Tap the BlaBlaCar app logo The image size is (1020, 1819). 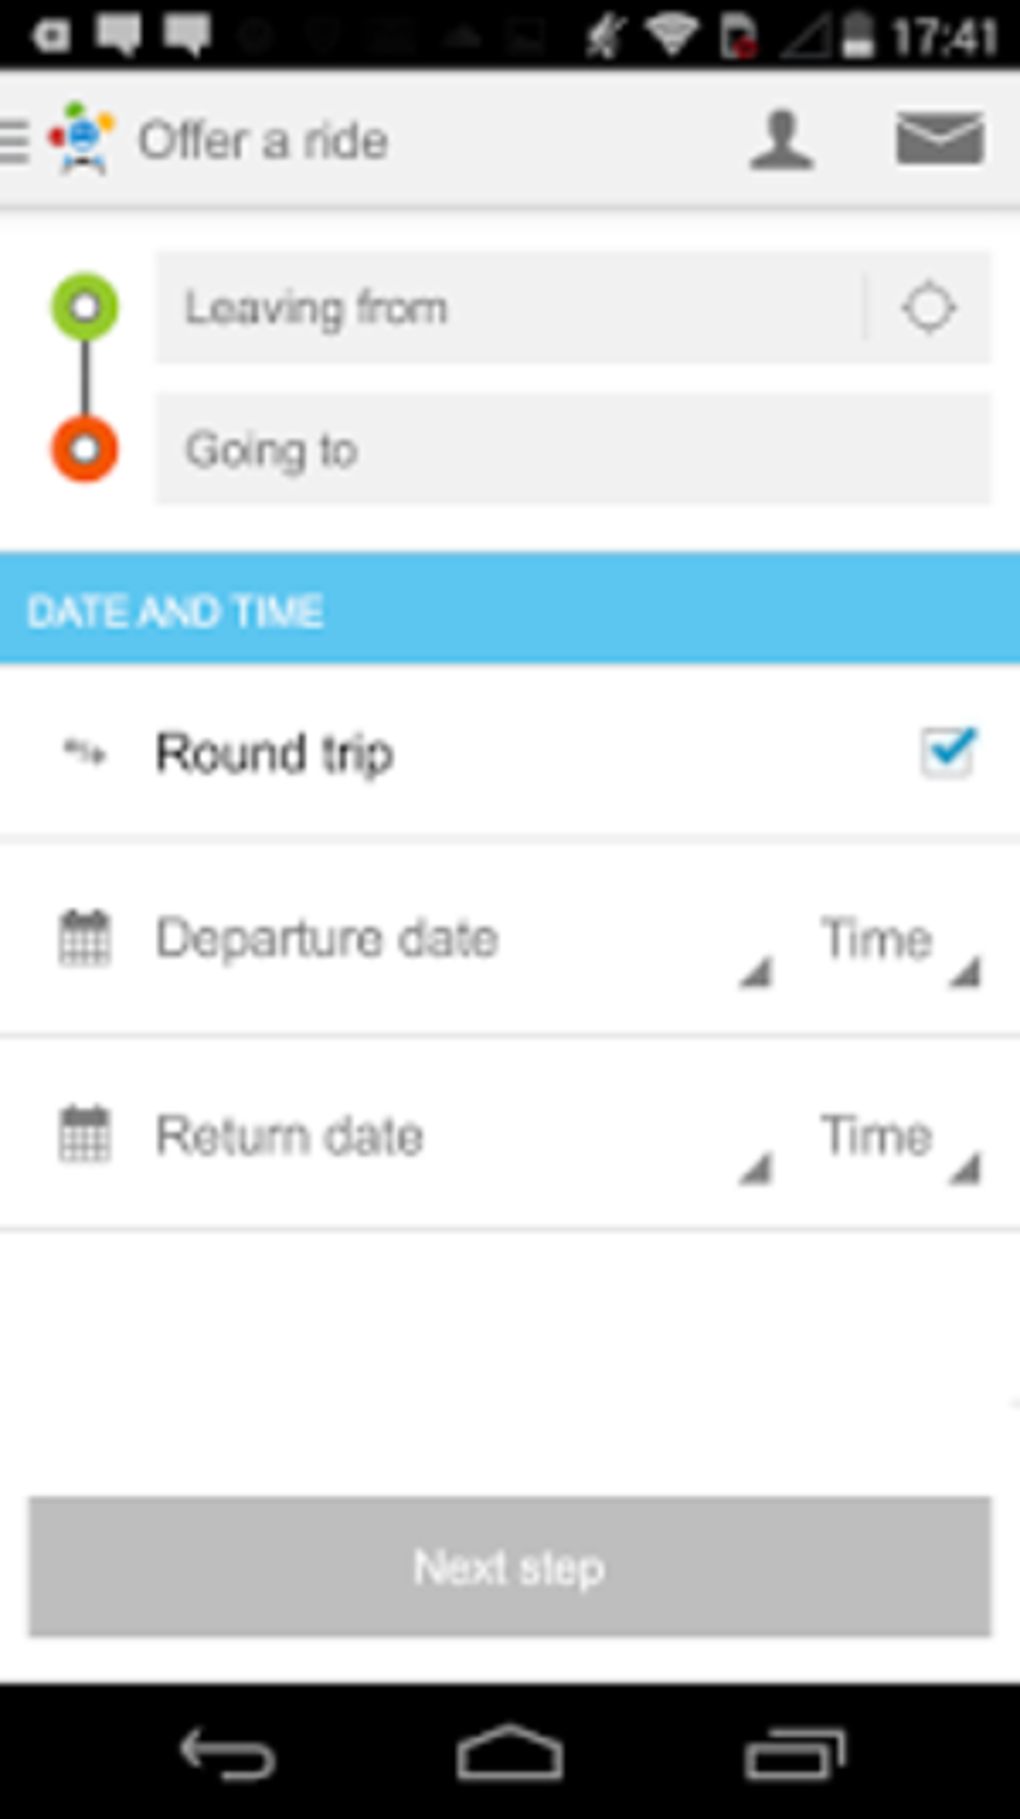(82, 138)
